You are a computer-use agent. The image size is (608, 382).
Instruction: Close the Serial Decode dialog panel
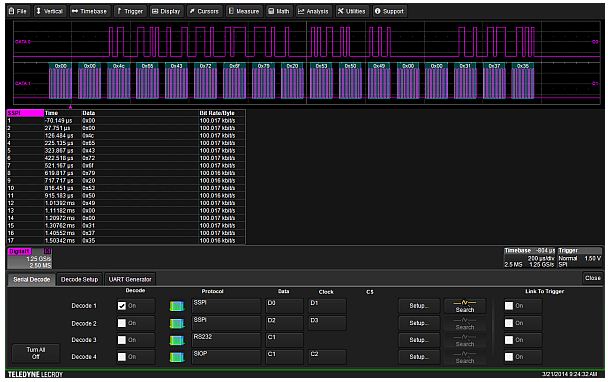592,278
